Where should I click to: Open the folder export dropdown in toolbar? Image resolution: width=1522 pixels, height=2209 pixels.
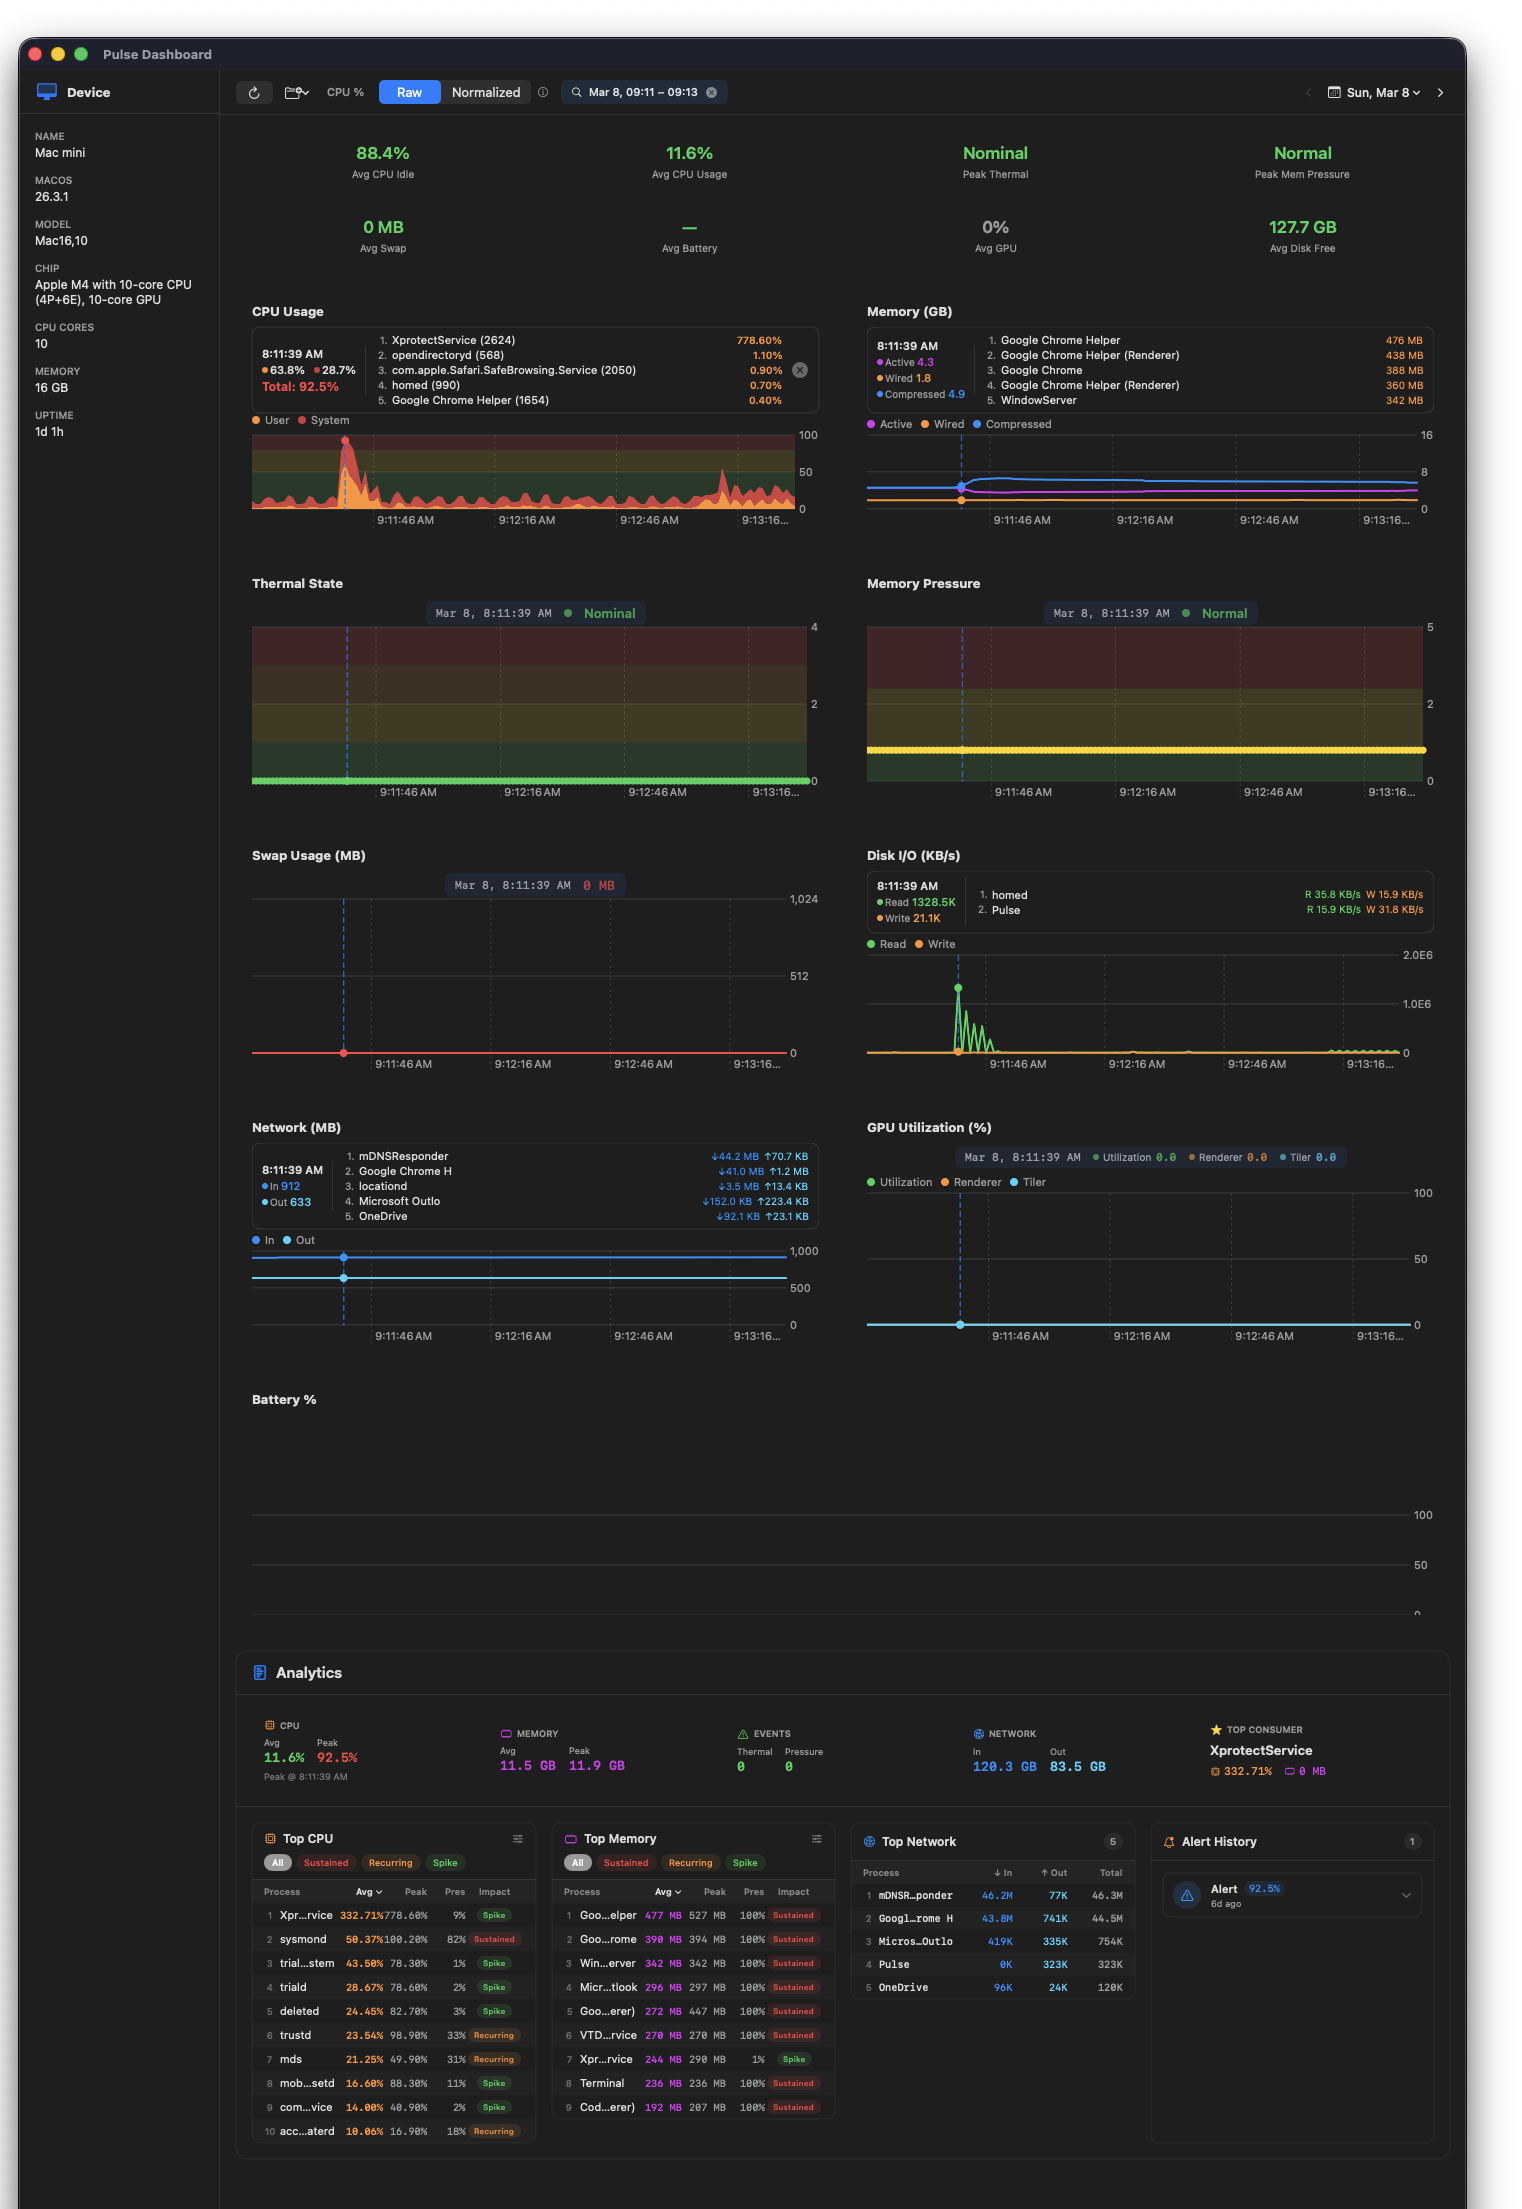[296, 92]
